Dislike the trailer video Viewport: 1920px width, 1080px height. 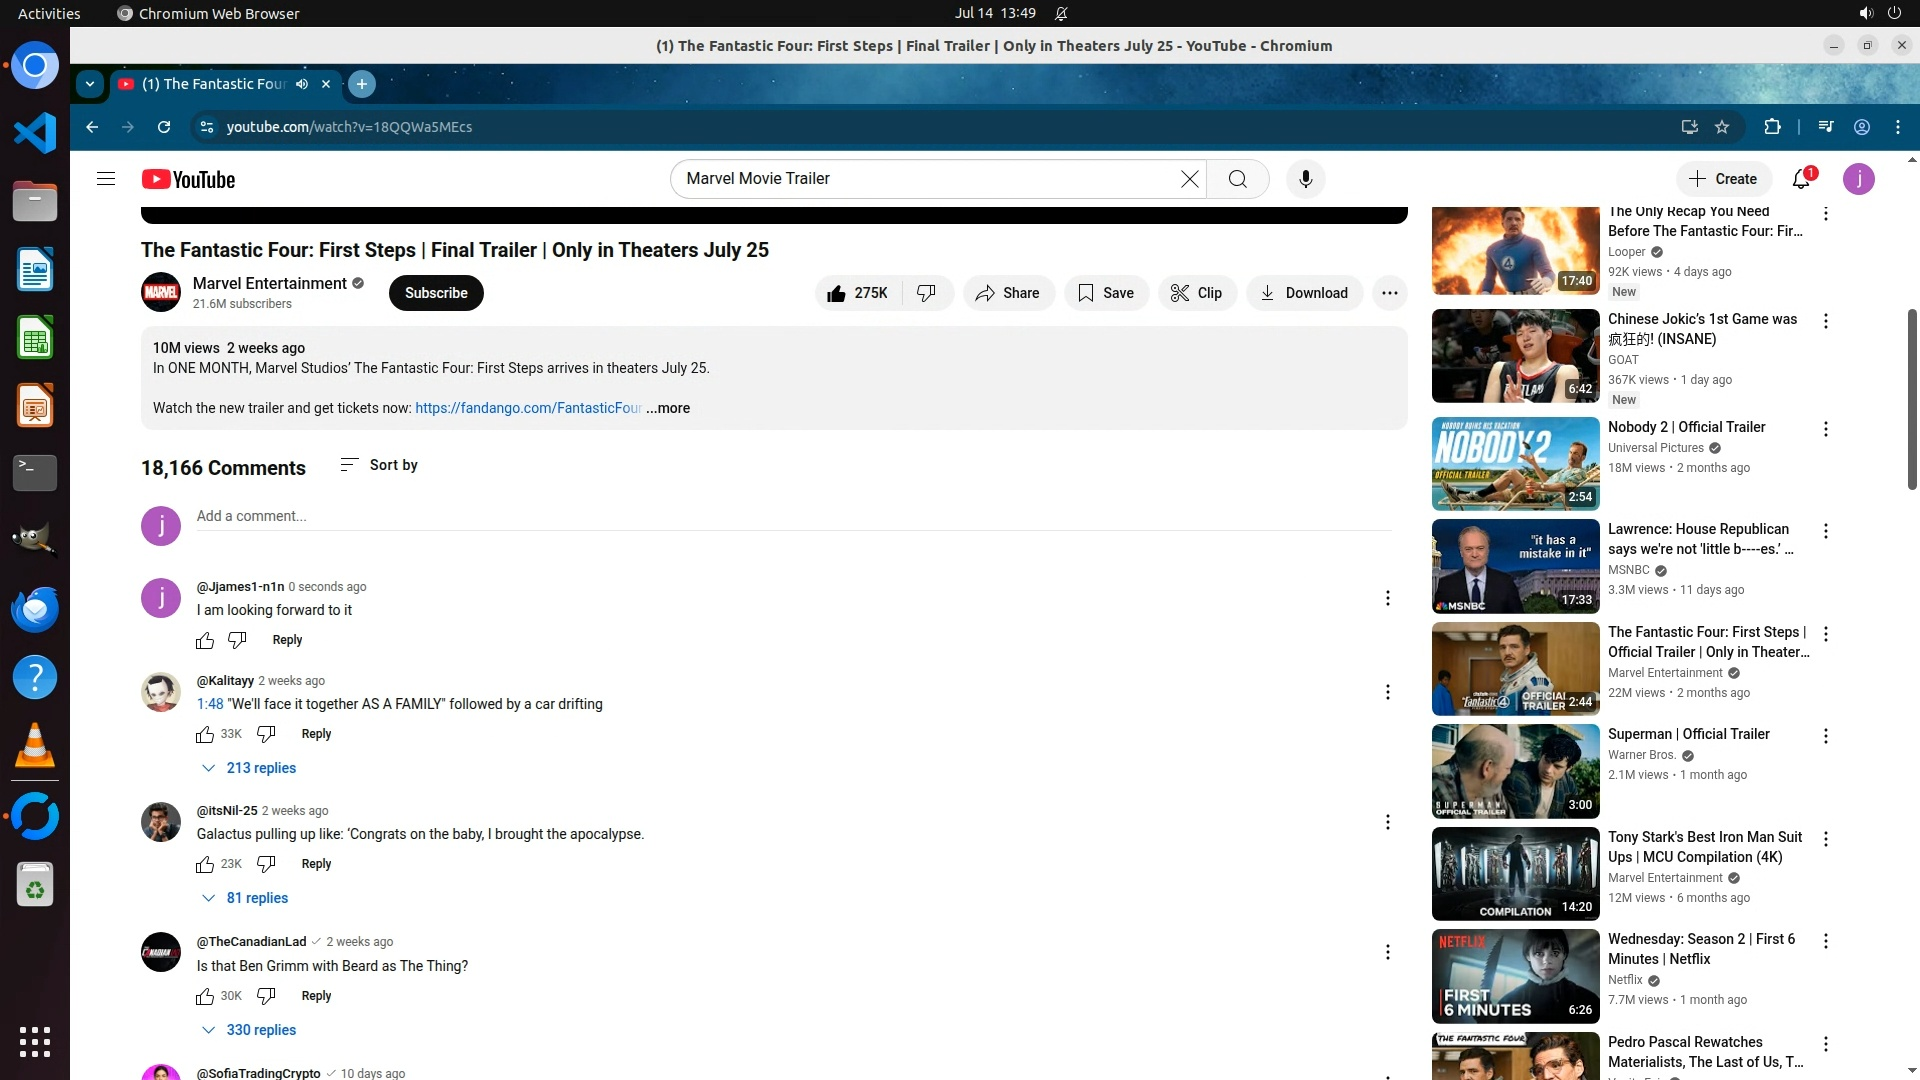pyautogui.click(x=927, y=293)
